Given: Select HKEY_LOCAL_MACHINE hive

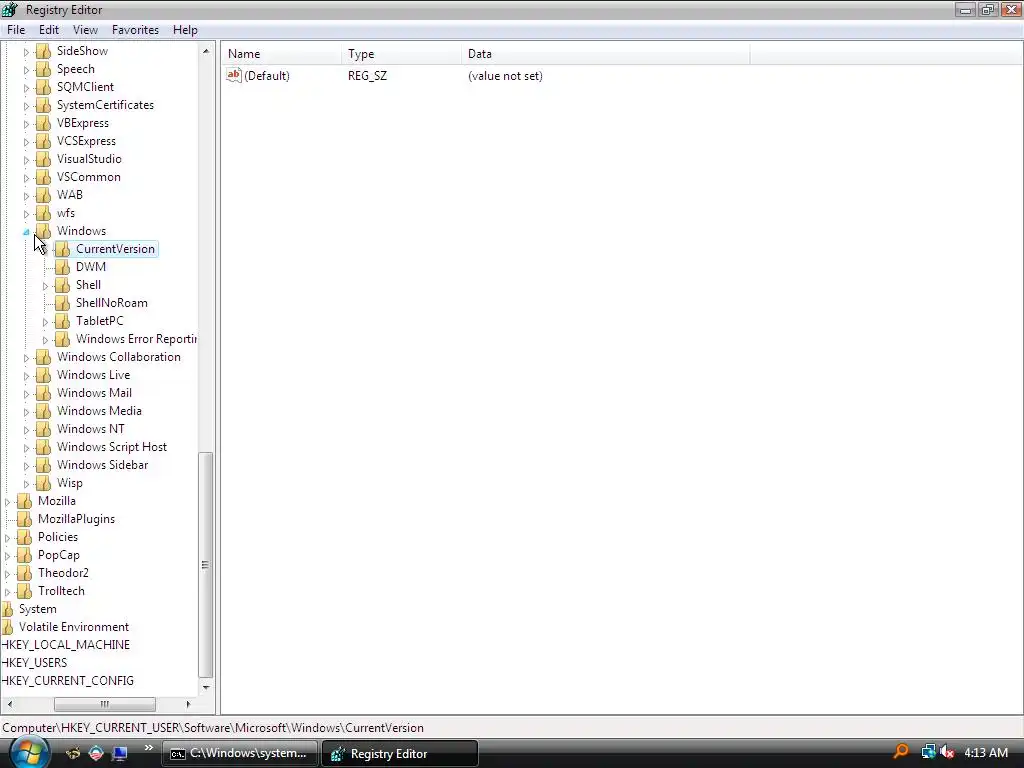Looking at the screenshot, I should point(65,645).
